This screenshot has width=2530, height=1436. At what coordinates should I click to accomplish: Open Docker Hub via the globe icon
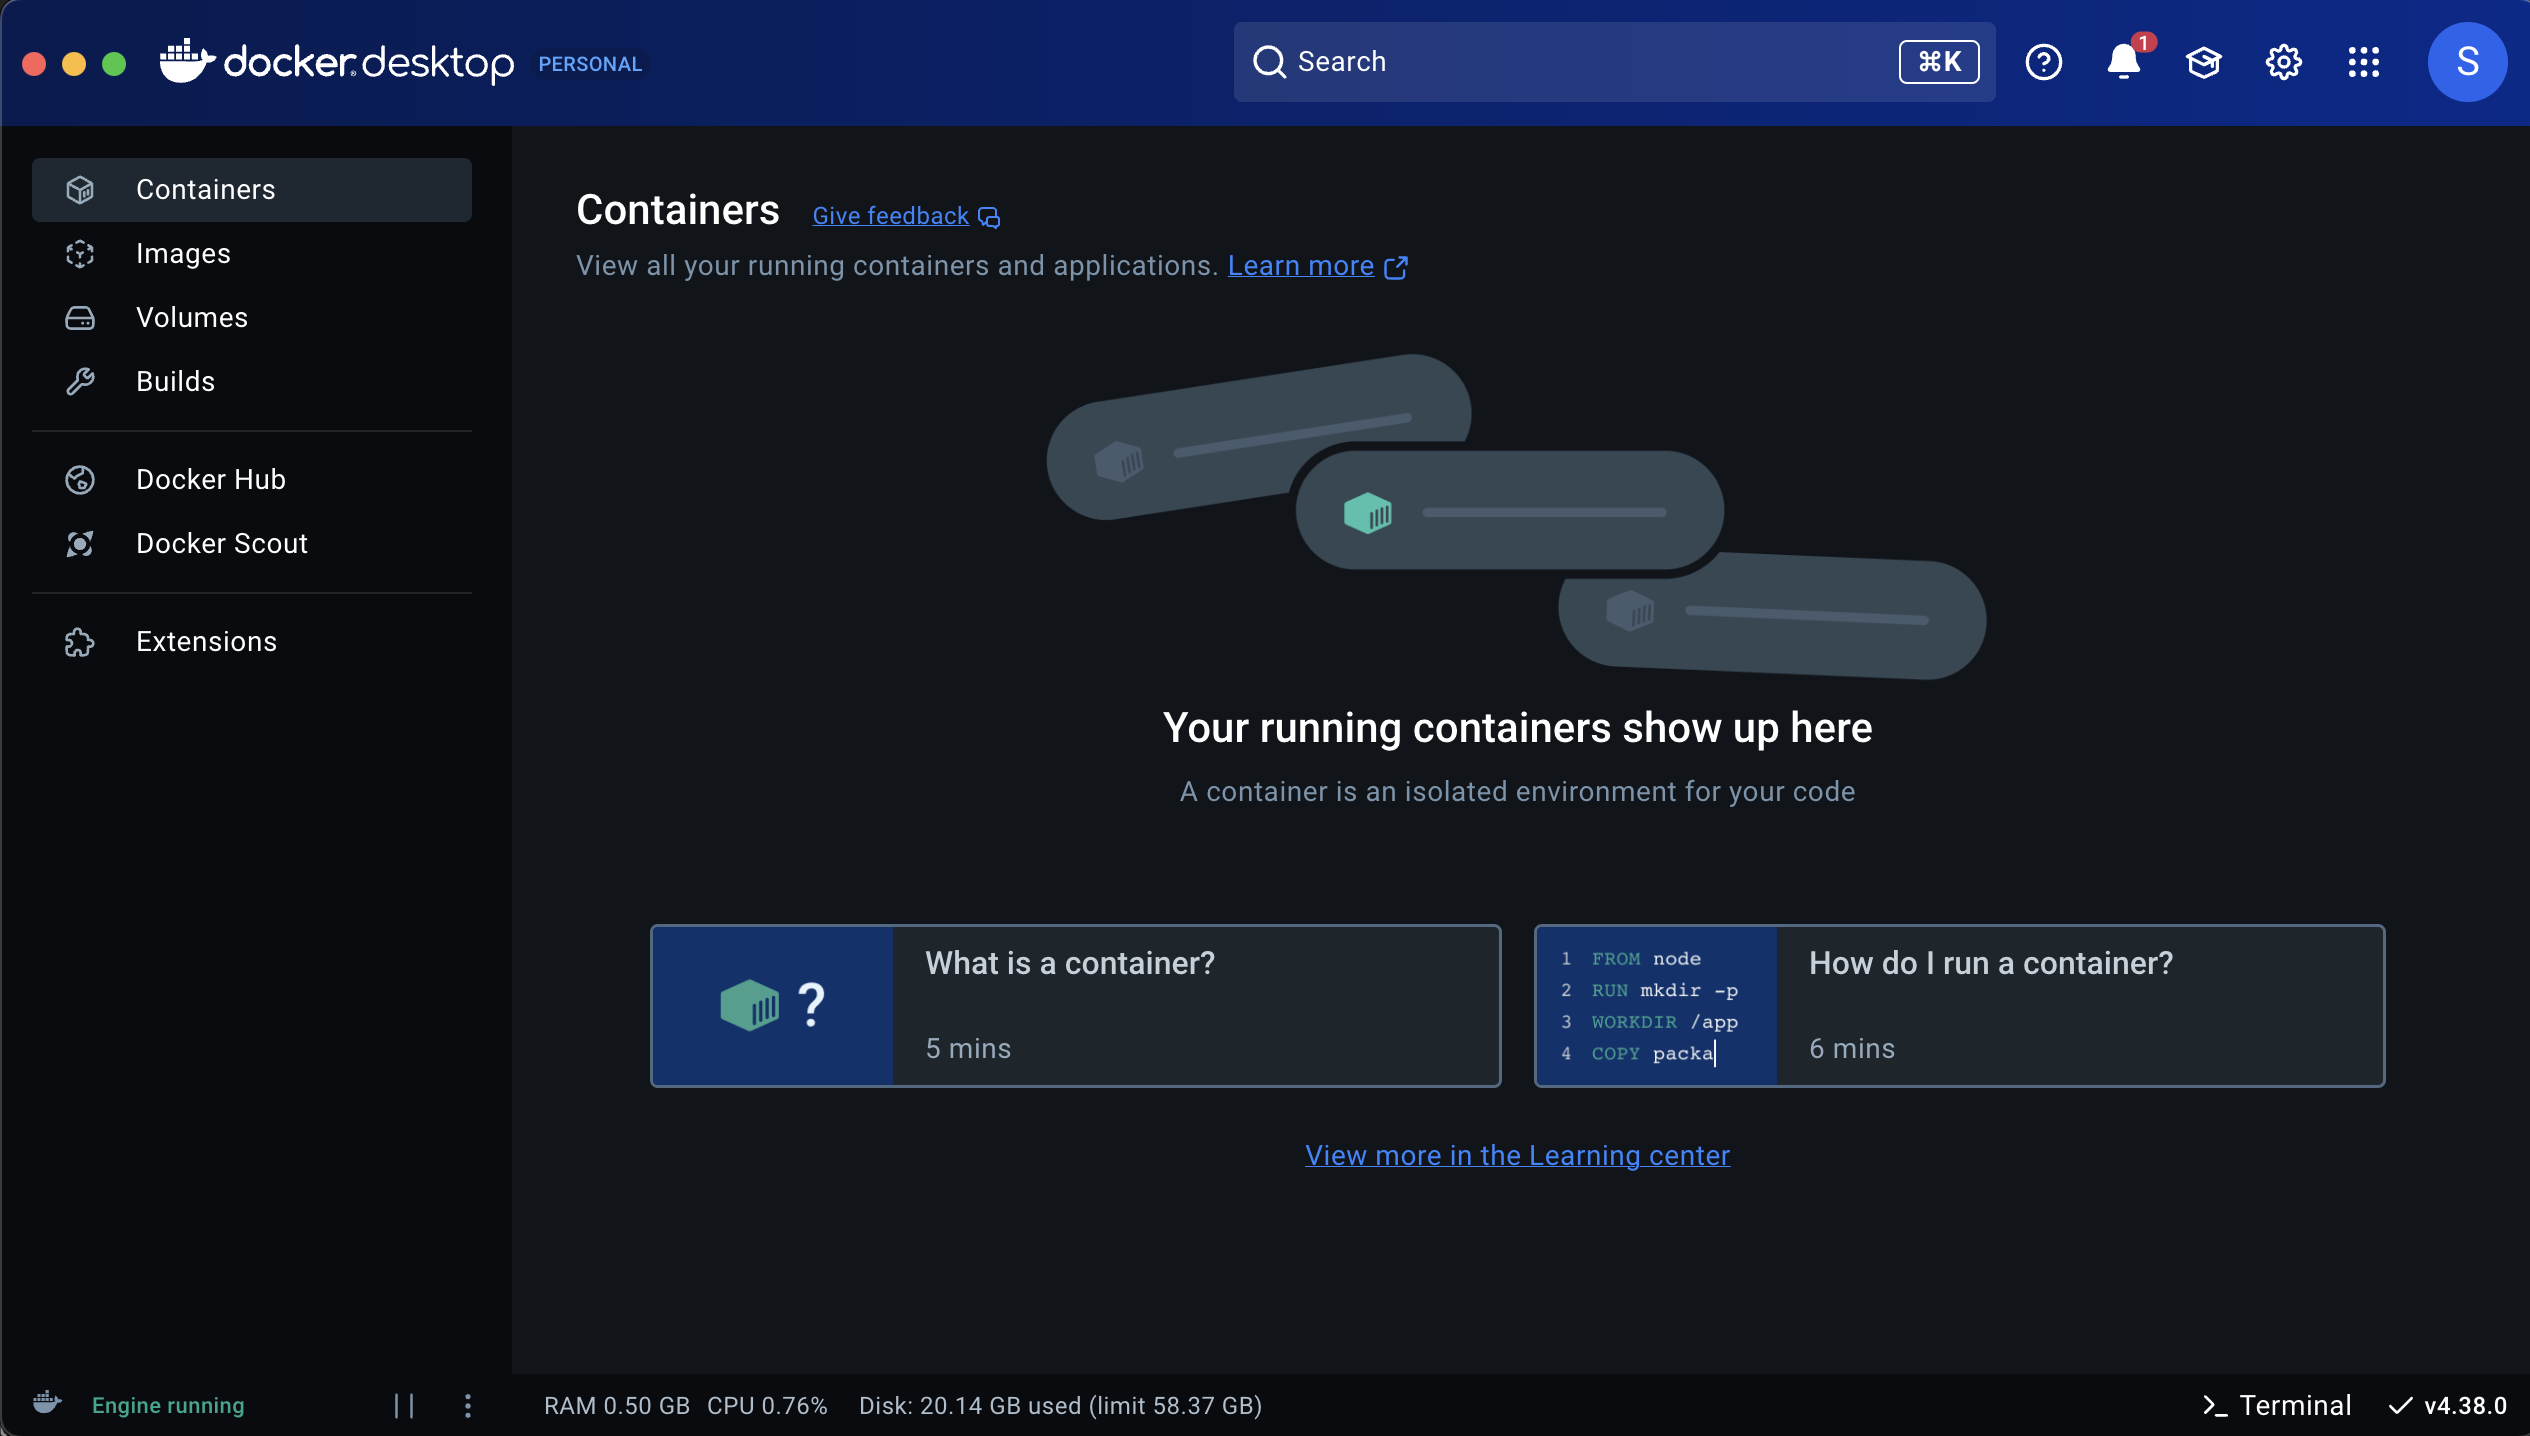(80, 480)
